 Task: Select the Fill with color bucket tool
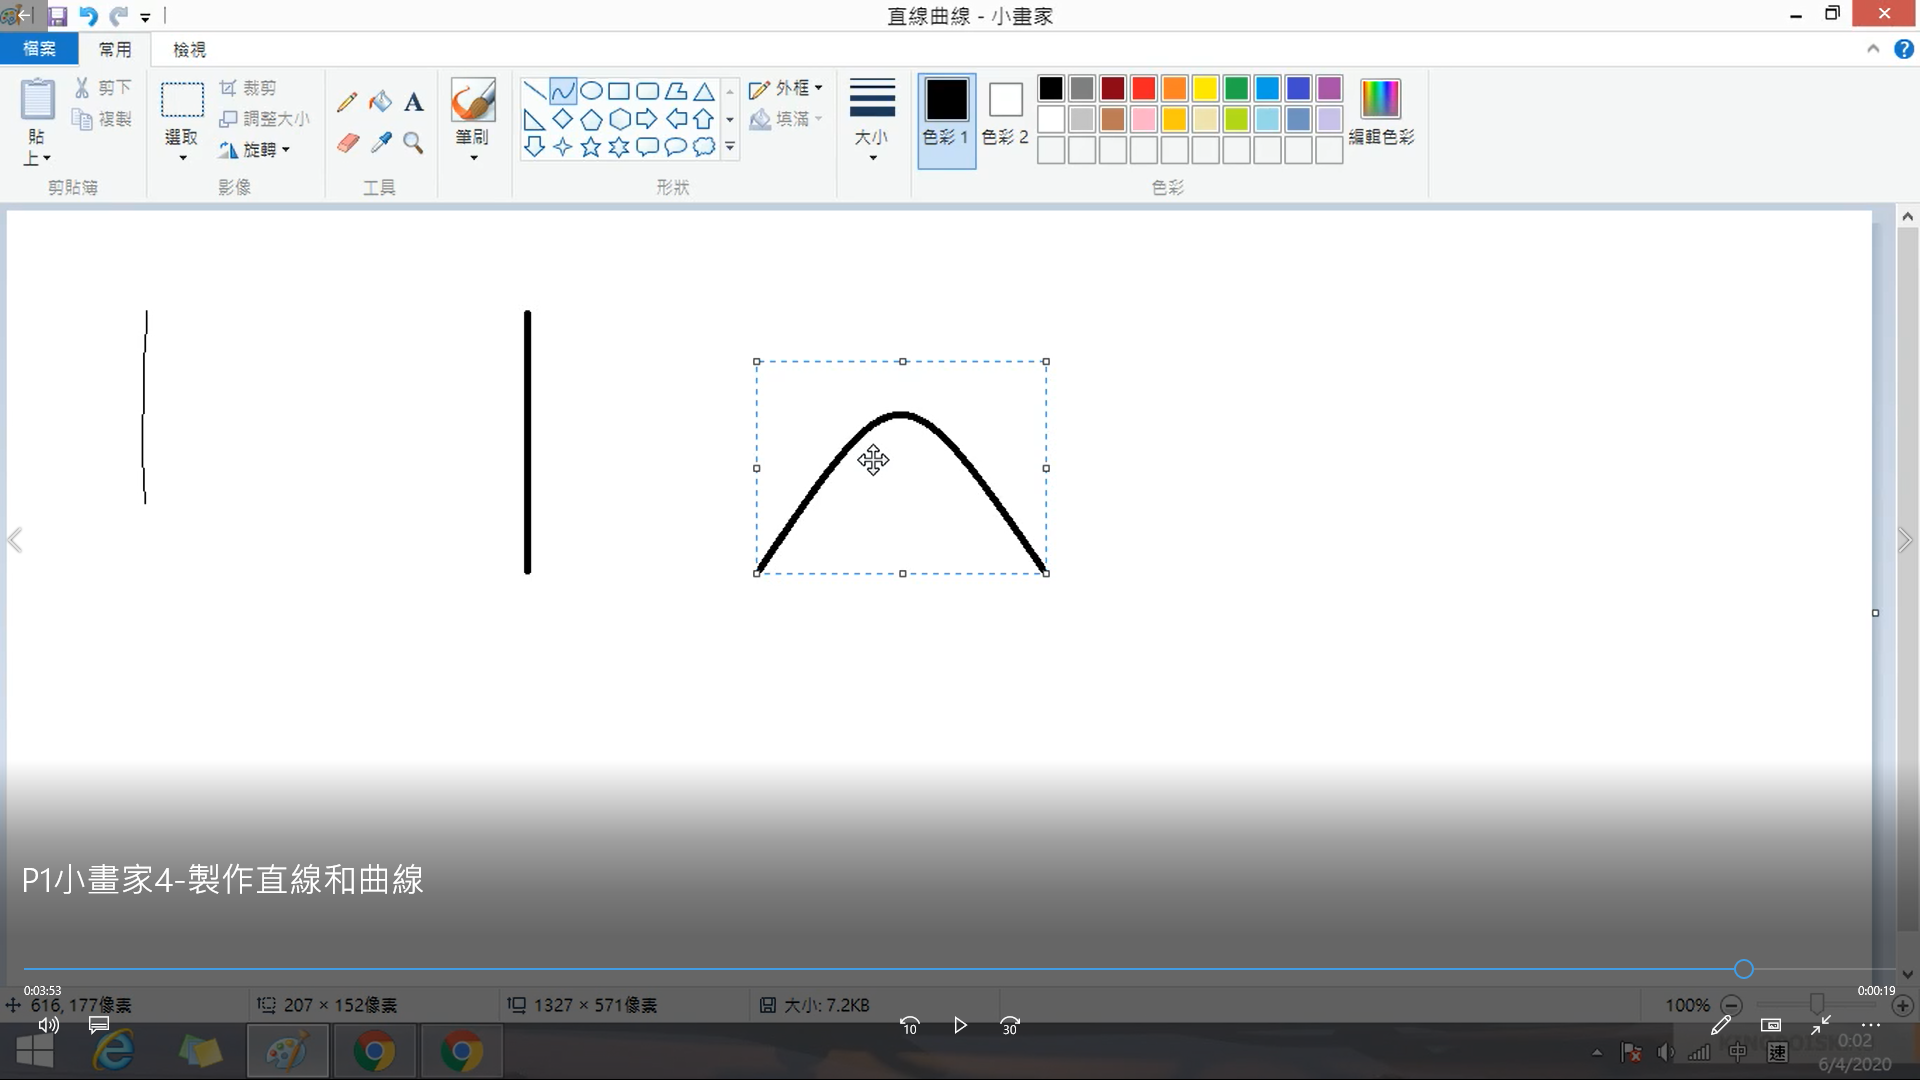[380, 102]
